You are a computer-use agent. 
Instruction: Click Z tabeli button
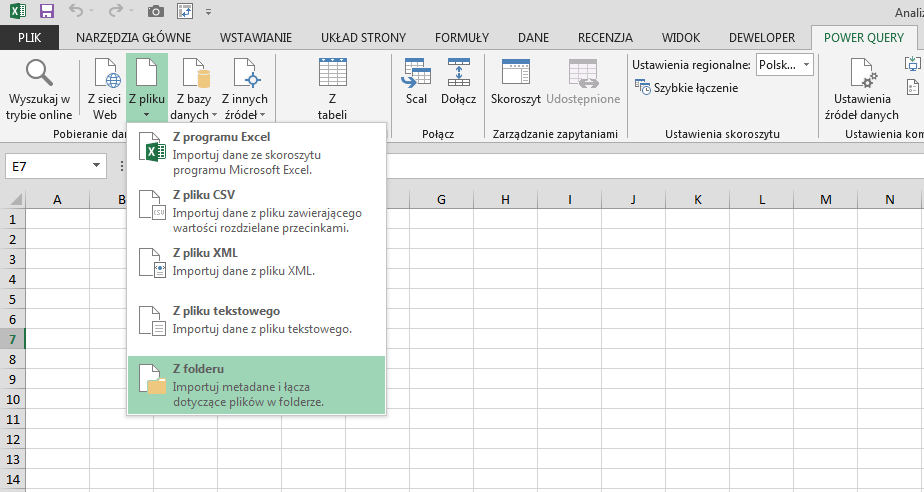332,90
